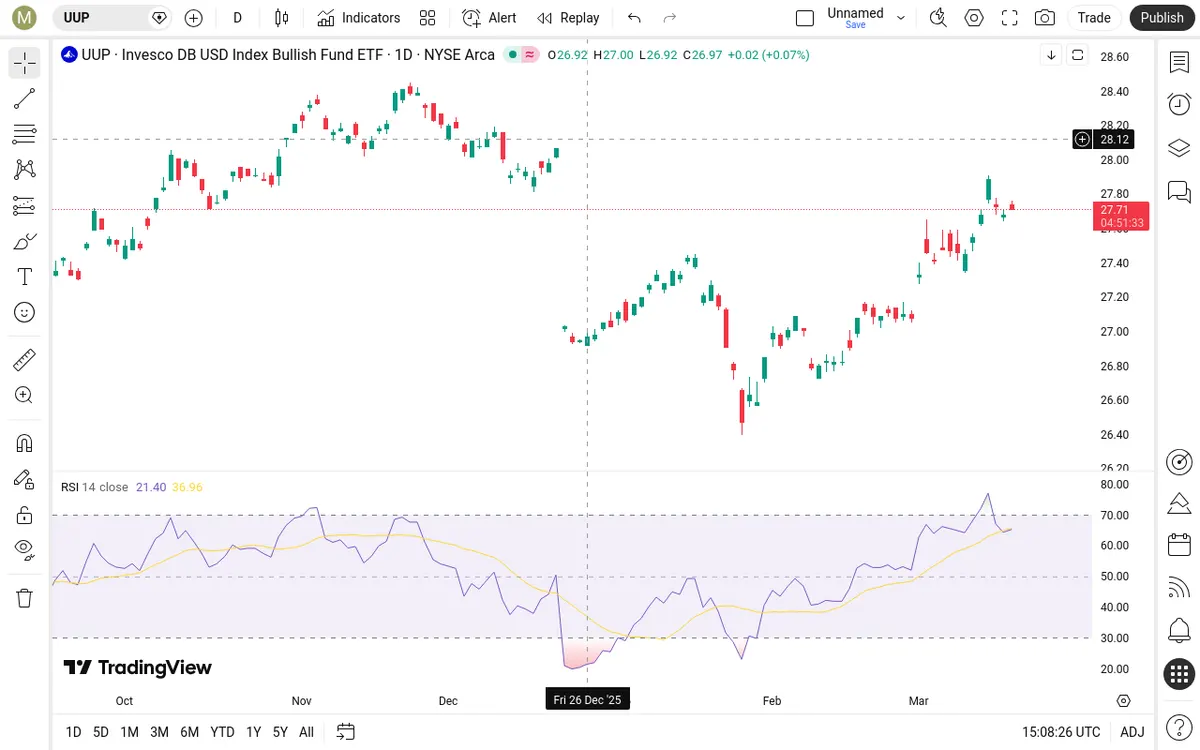Open the chats panel icon
Screen dimensions: 1200x750
(x=1179, y=190)
